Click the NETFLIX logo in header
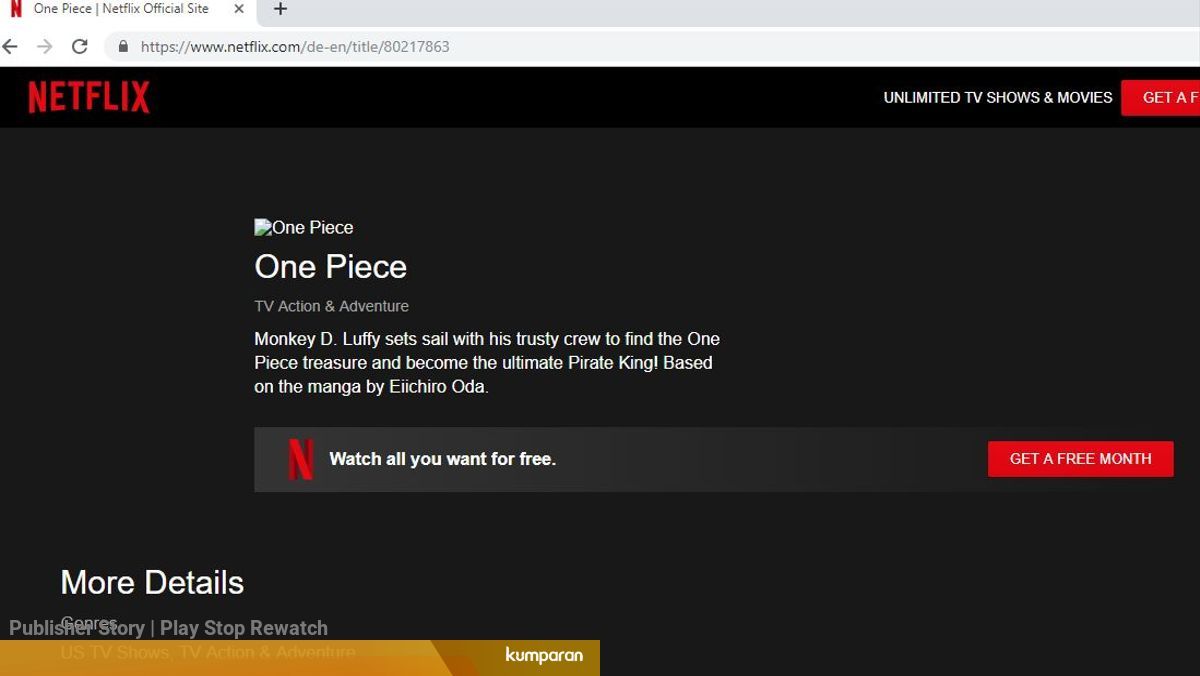The height and width of the screenshot is (676, 1200). coord(89,97)
